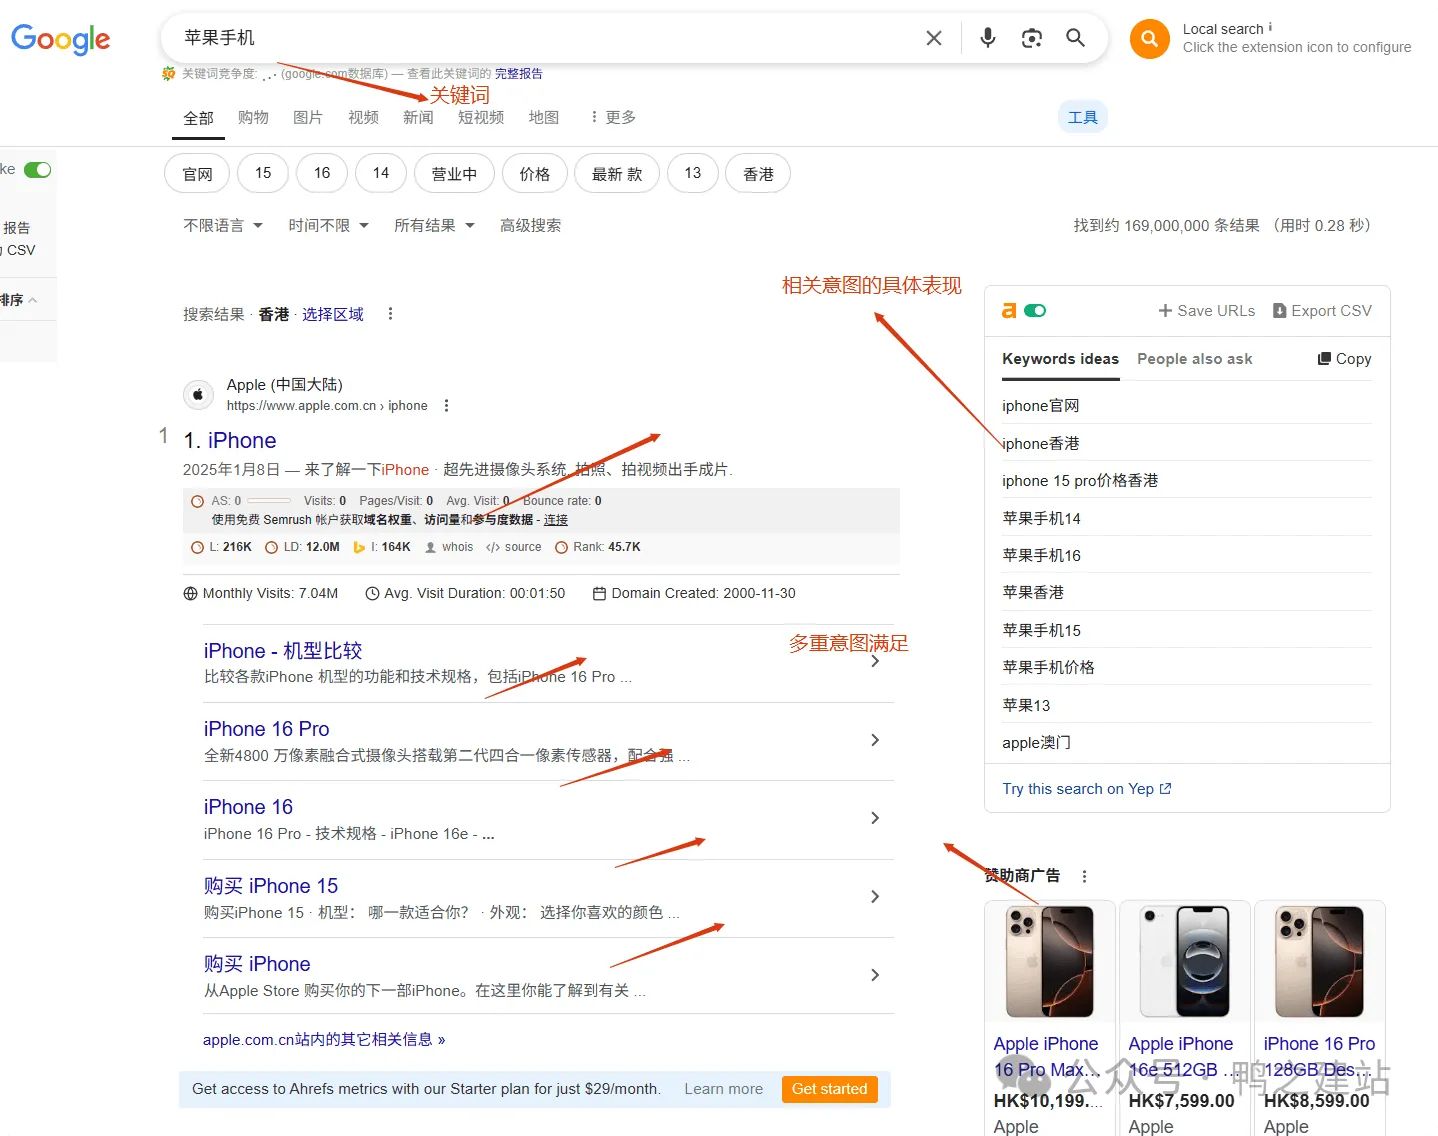
Task: Click keyword idea iphone 15 pro价格香港
Action: tap(1080, 481)
